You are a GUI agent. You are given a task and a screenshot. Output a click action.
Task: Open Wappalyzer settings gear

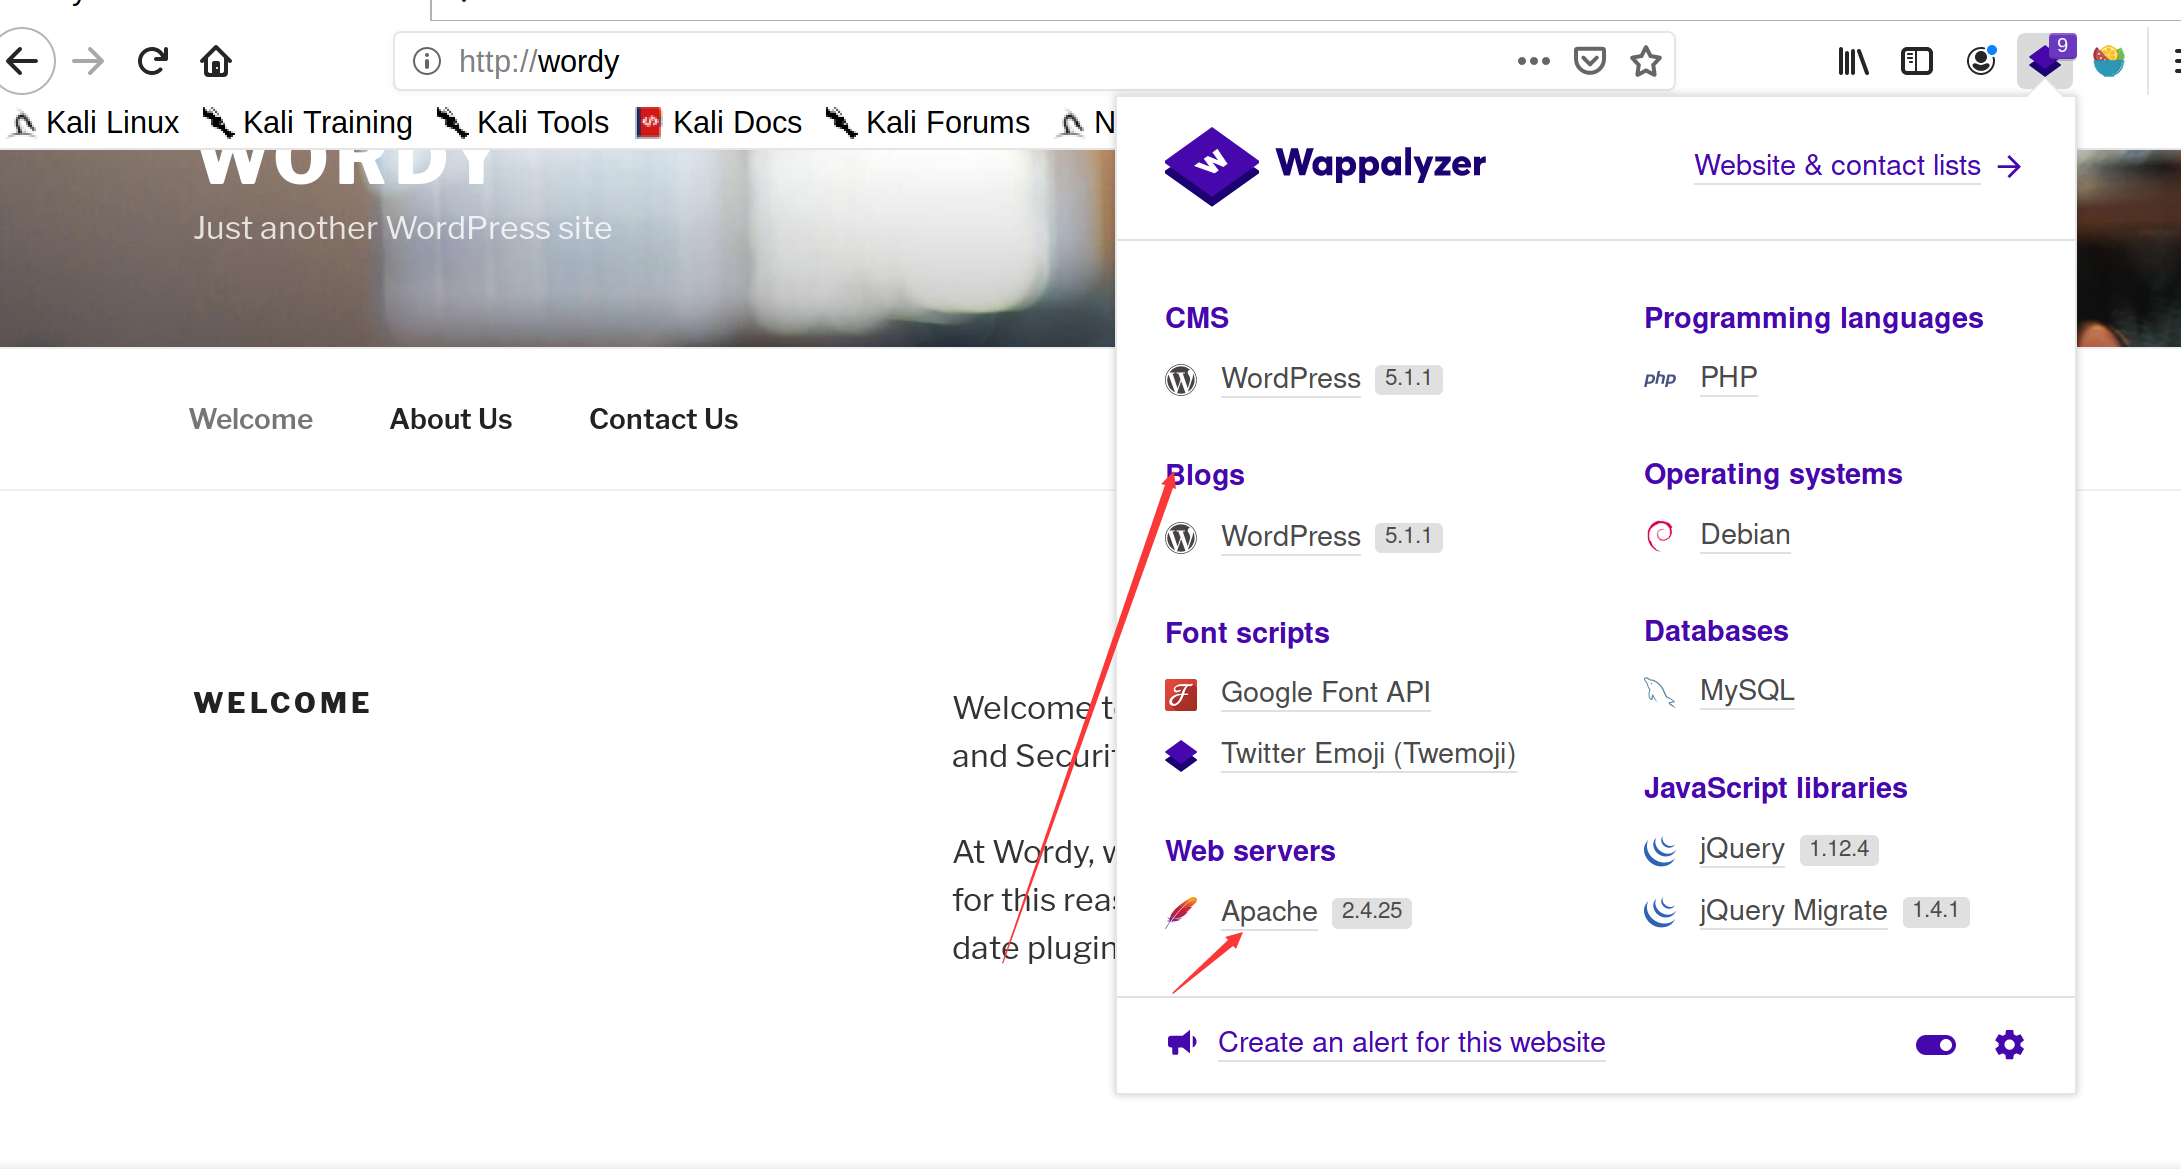2009,1045
